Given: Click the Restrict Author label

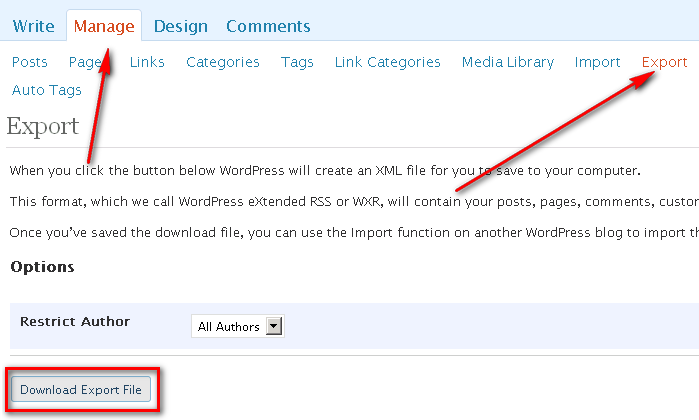Looking at the screenshot, I should (75, 321).
